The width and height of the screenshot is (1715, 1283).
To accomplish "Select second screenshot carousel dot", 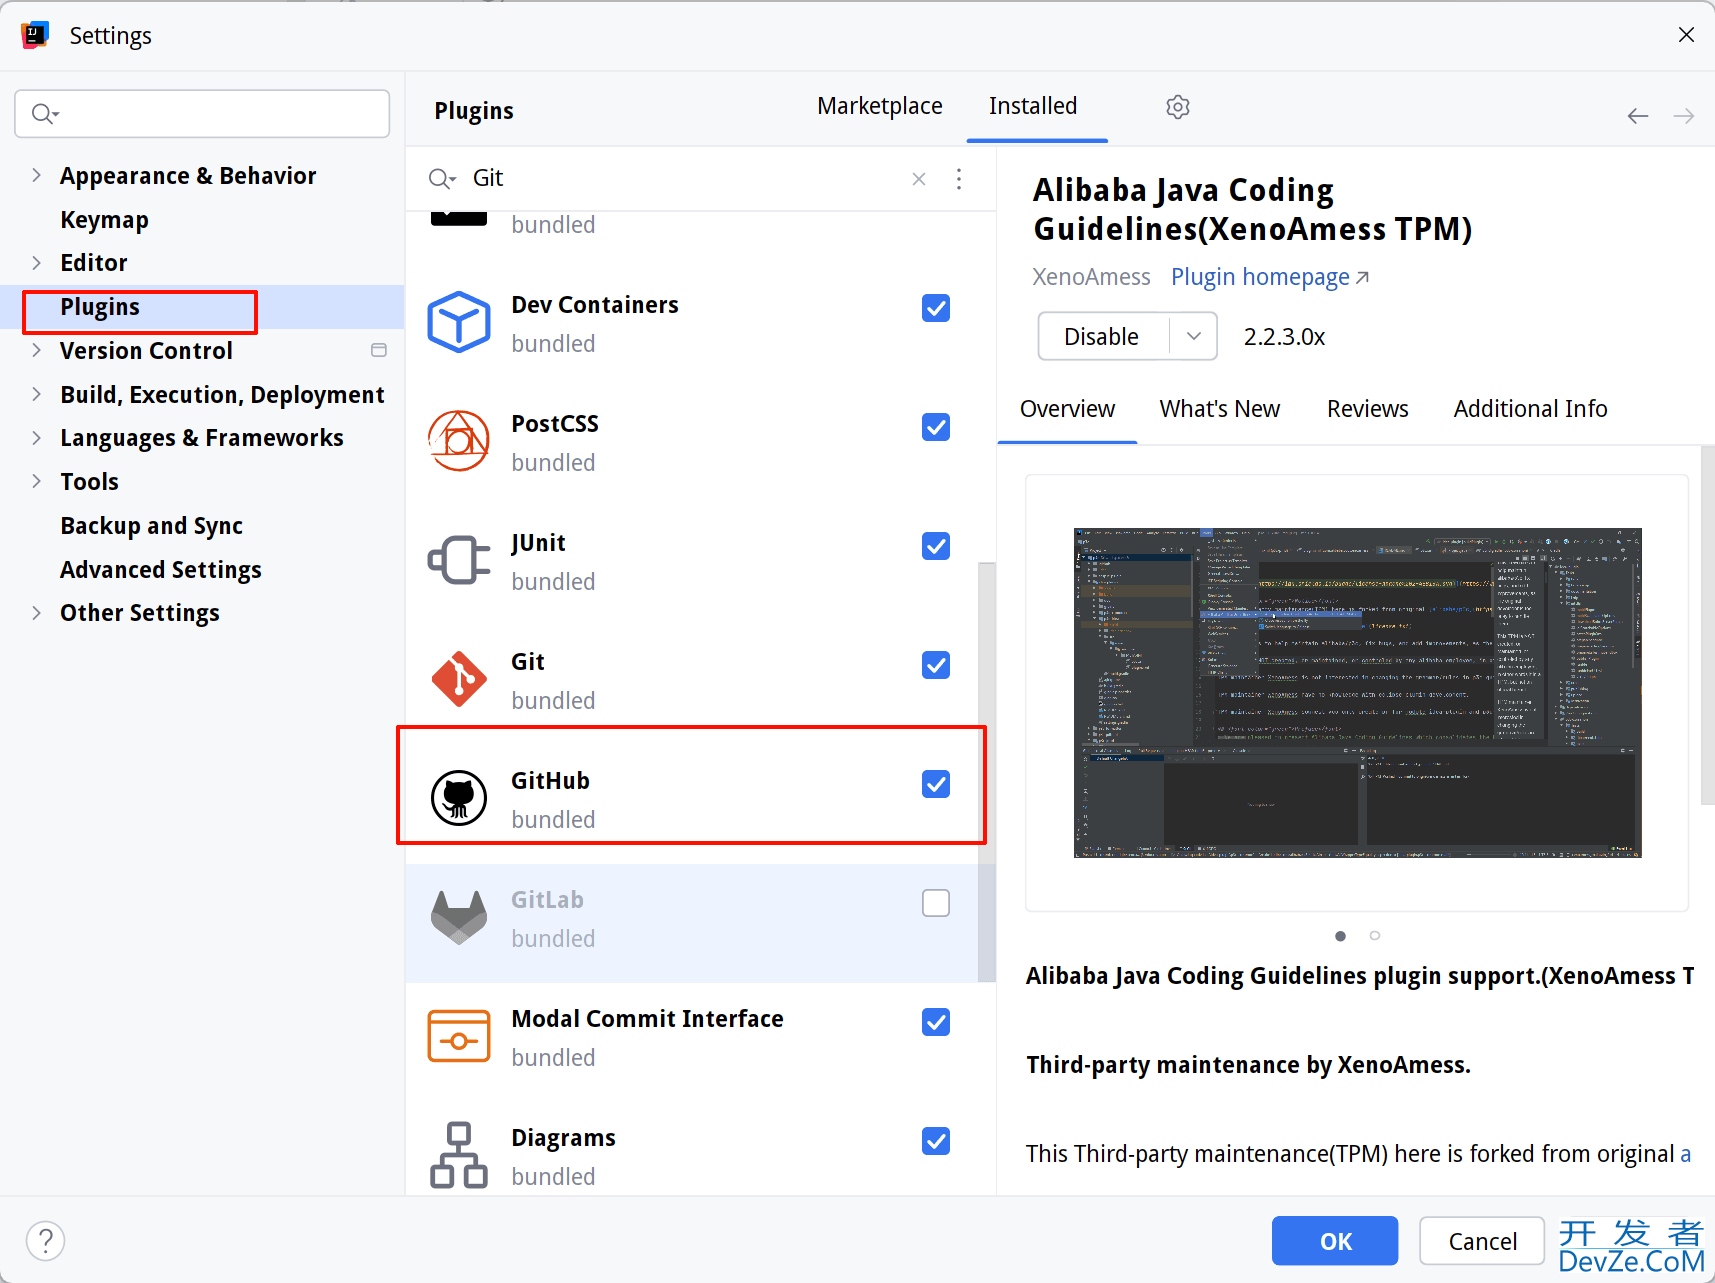I will [x=1375, y=936].
